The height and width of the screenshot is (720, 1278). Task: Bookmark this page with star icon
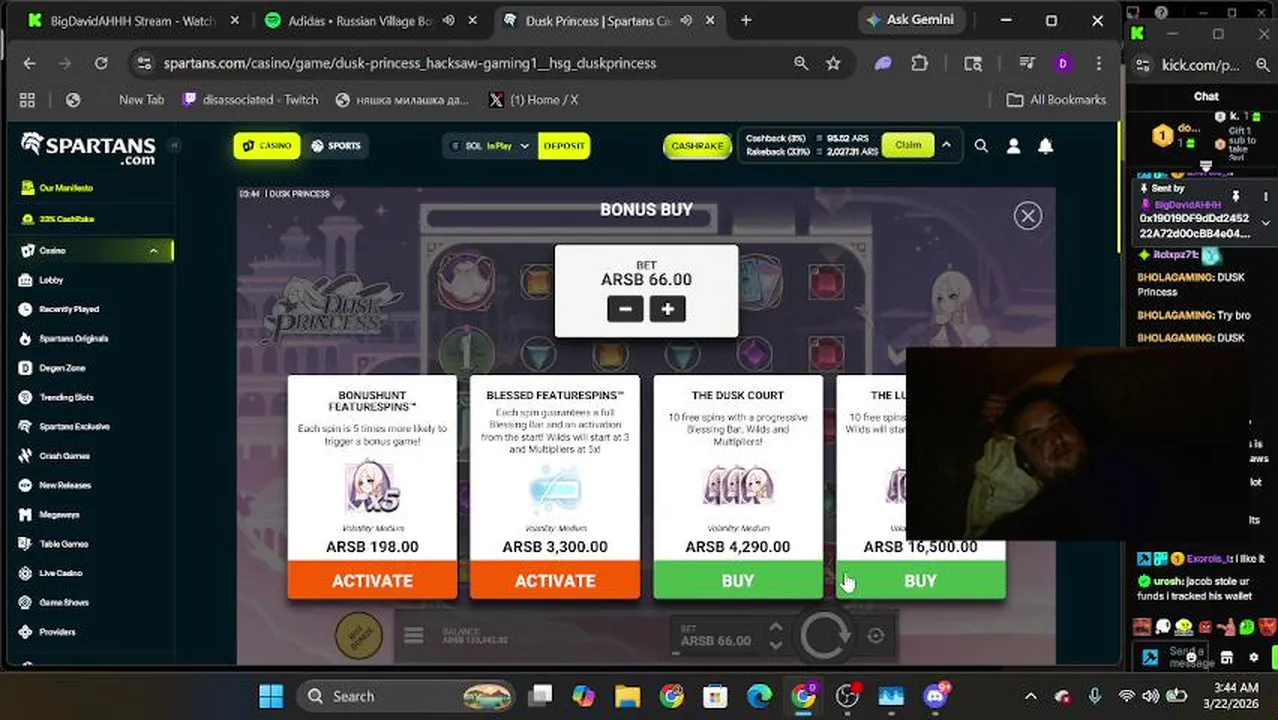833,63
